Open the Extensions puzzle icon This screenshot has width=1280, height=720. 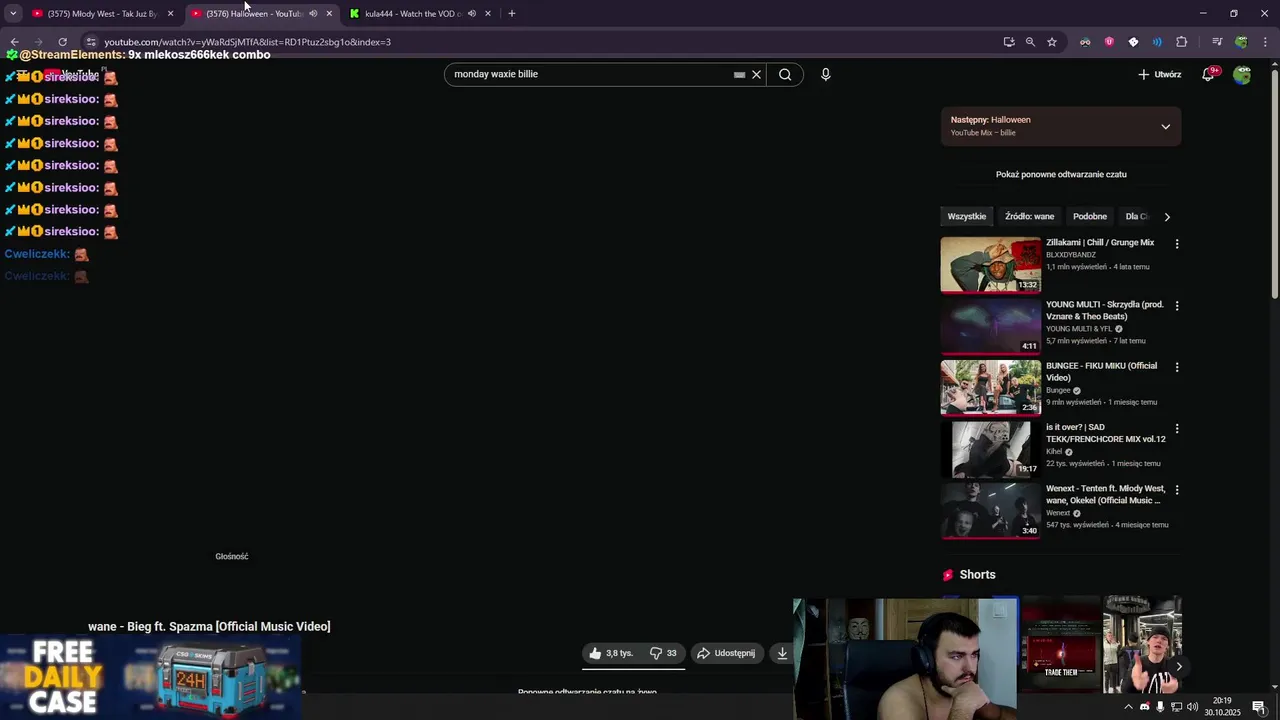pos(1182,42)
